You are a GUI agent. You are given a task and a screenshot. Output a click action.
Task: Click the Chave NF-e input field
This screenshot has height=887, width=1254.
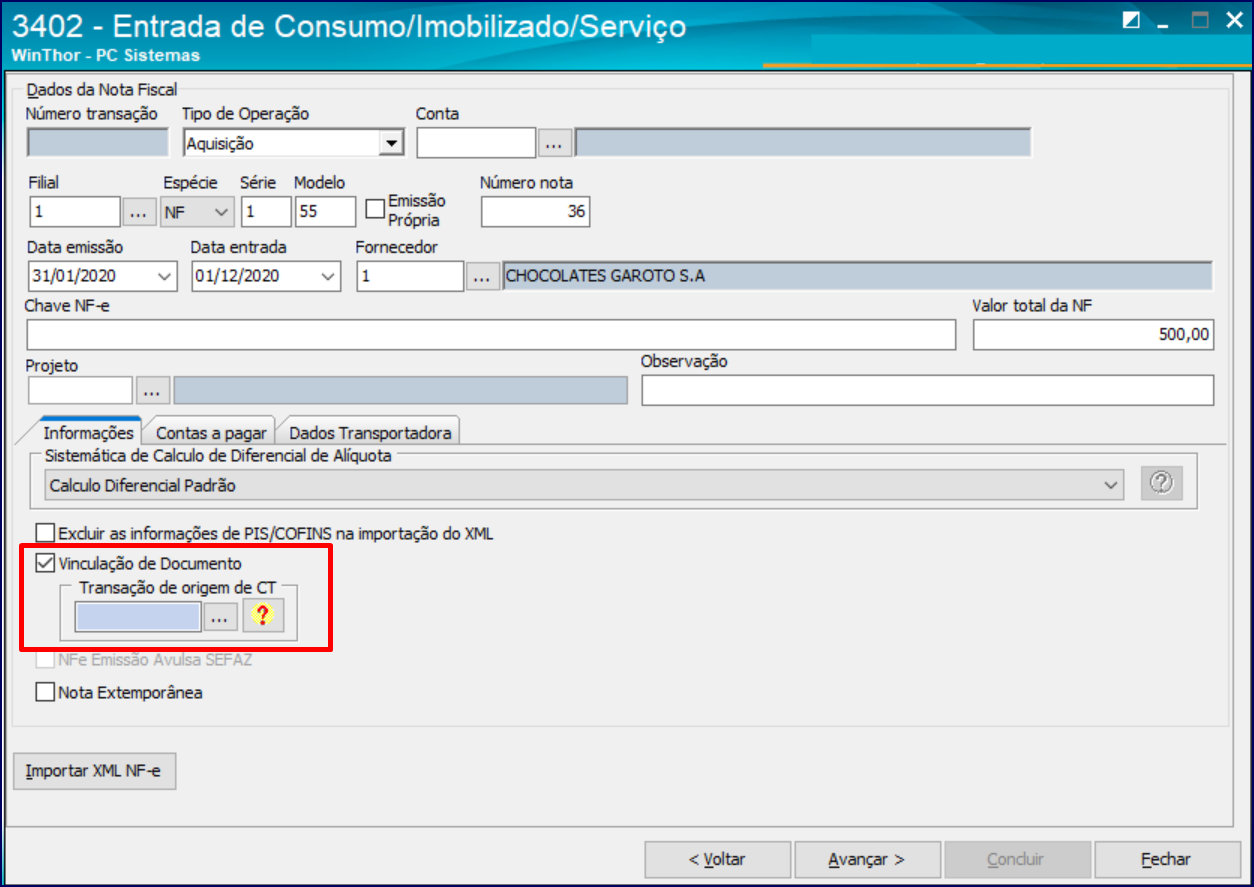[491, 334]
